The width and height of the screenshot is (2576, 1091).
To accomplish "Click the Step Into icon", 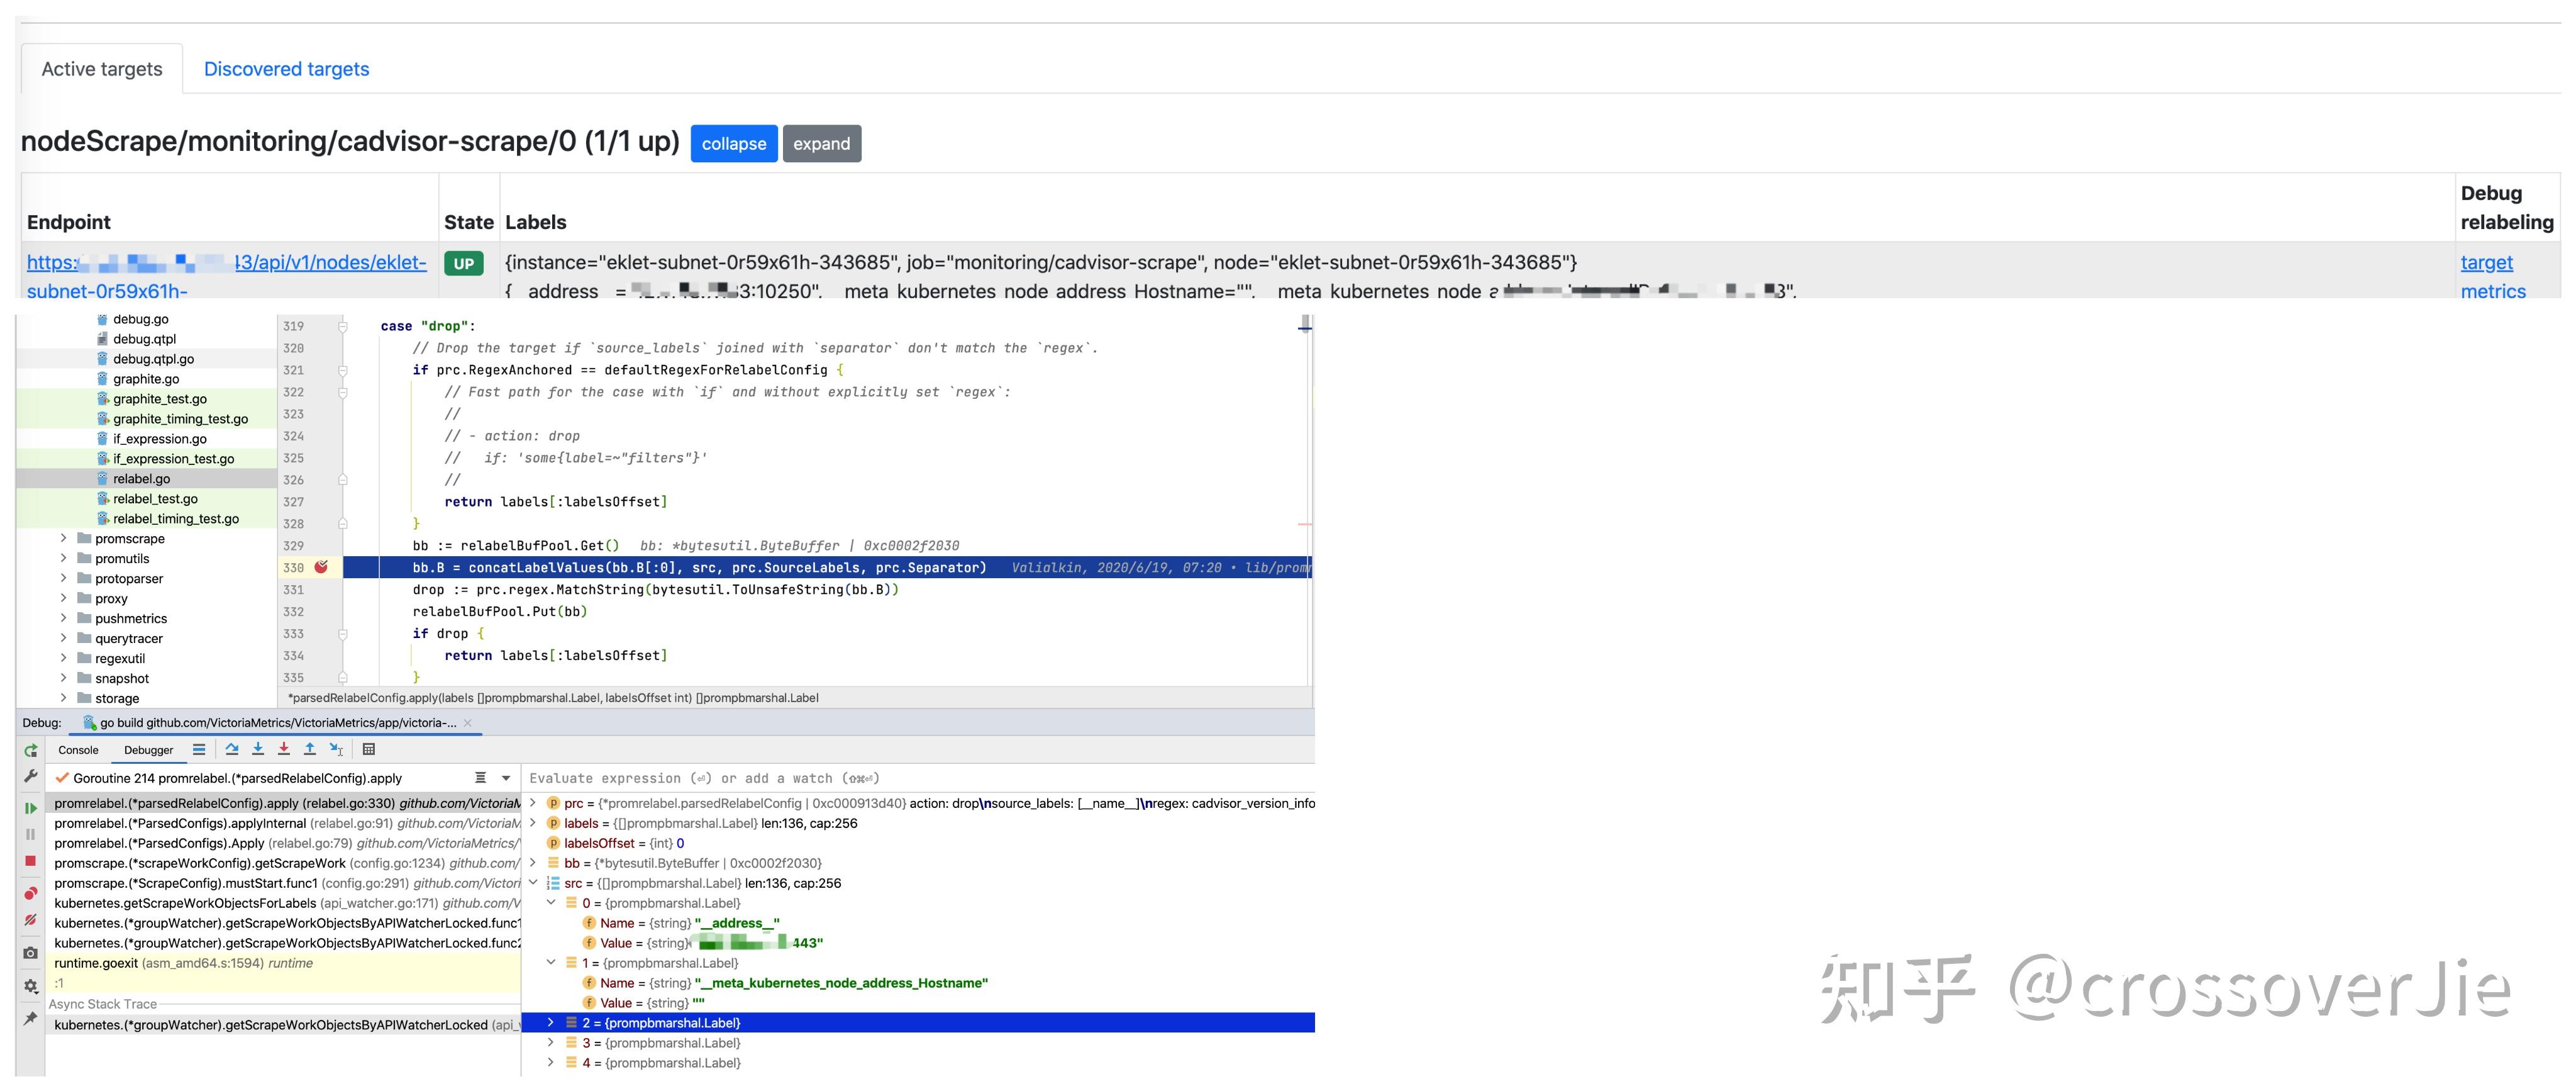I will coord(258,749).
